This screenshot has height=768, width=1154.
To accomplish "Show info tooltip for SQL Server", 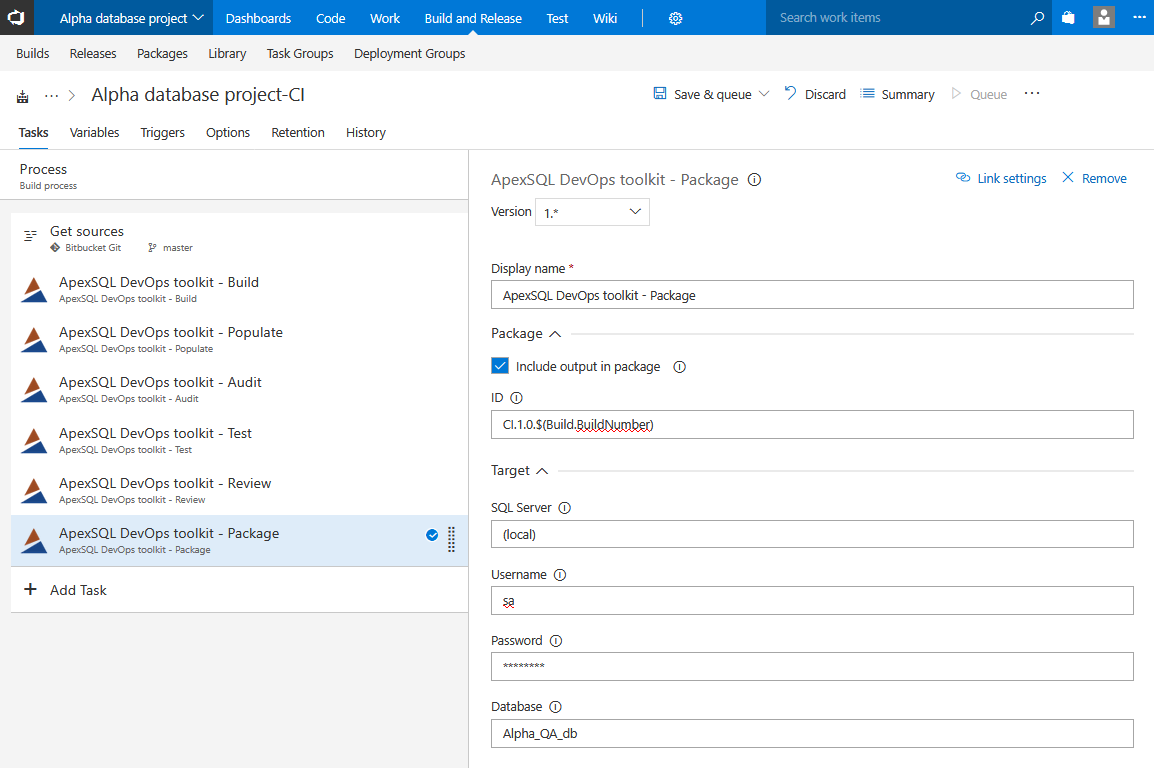I will [564, 508].
